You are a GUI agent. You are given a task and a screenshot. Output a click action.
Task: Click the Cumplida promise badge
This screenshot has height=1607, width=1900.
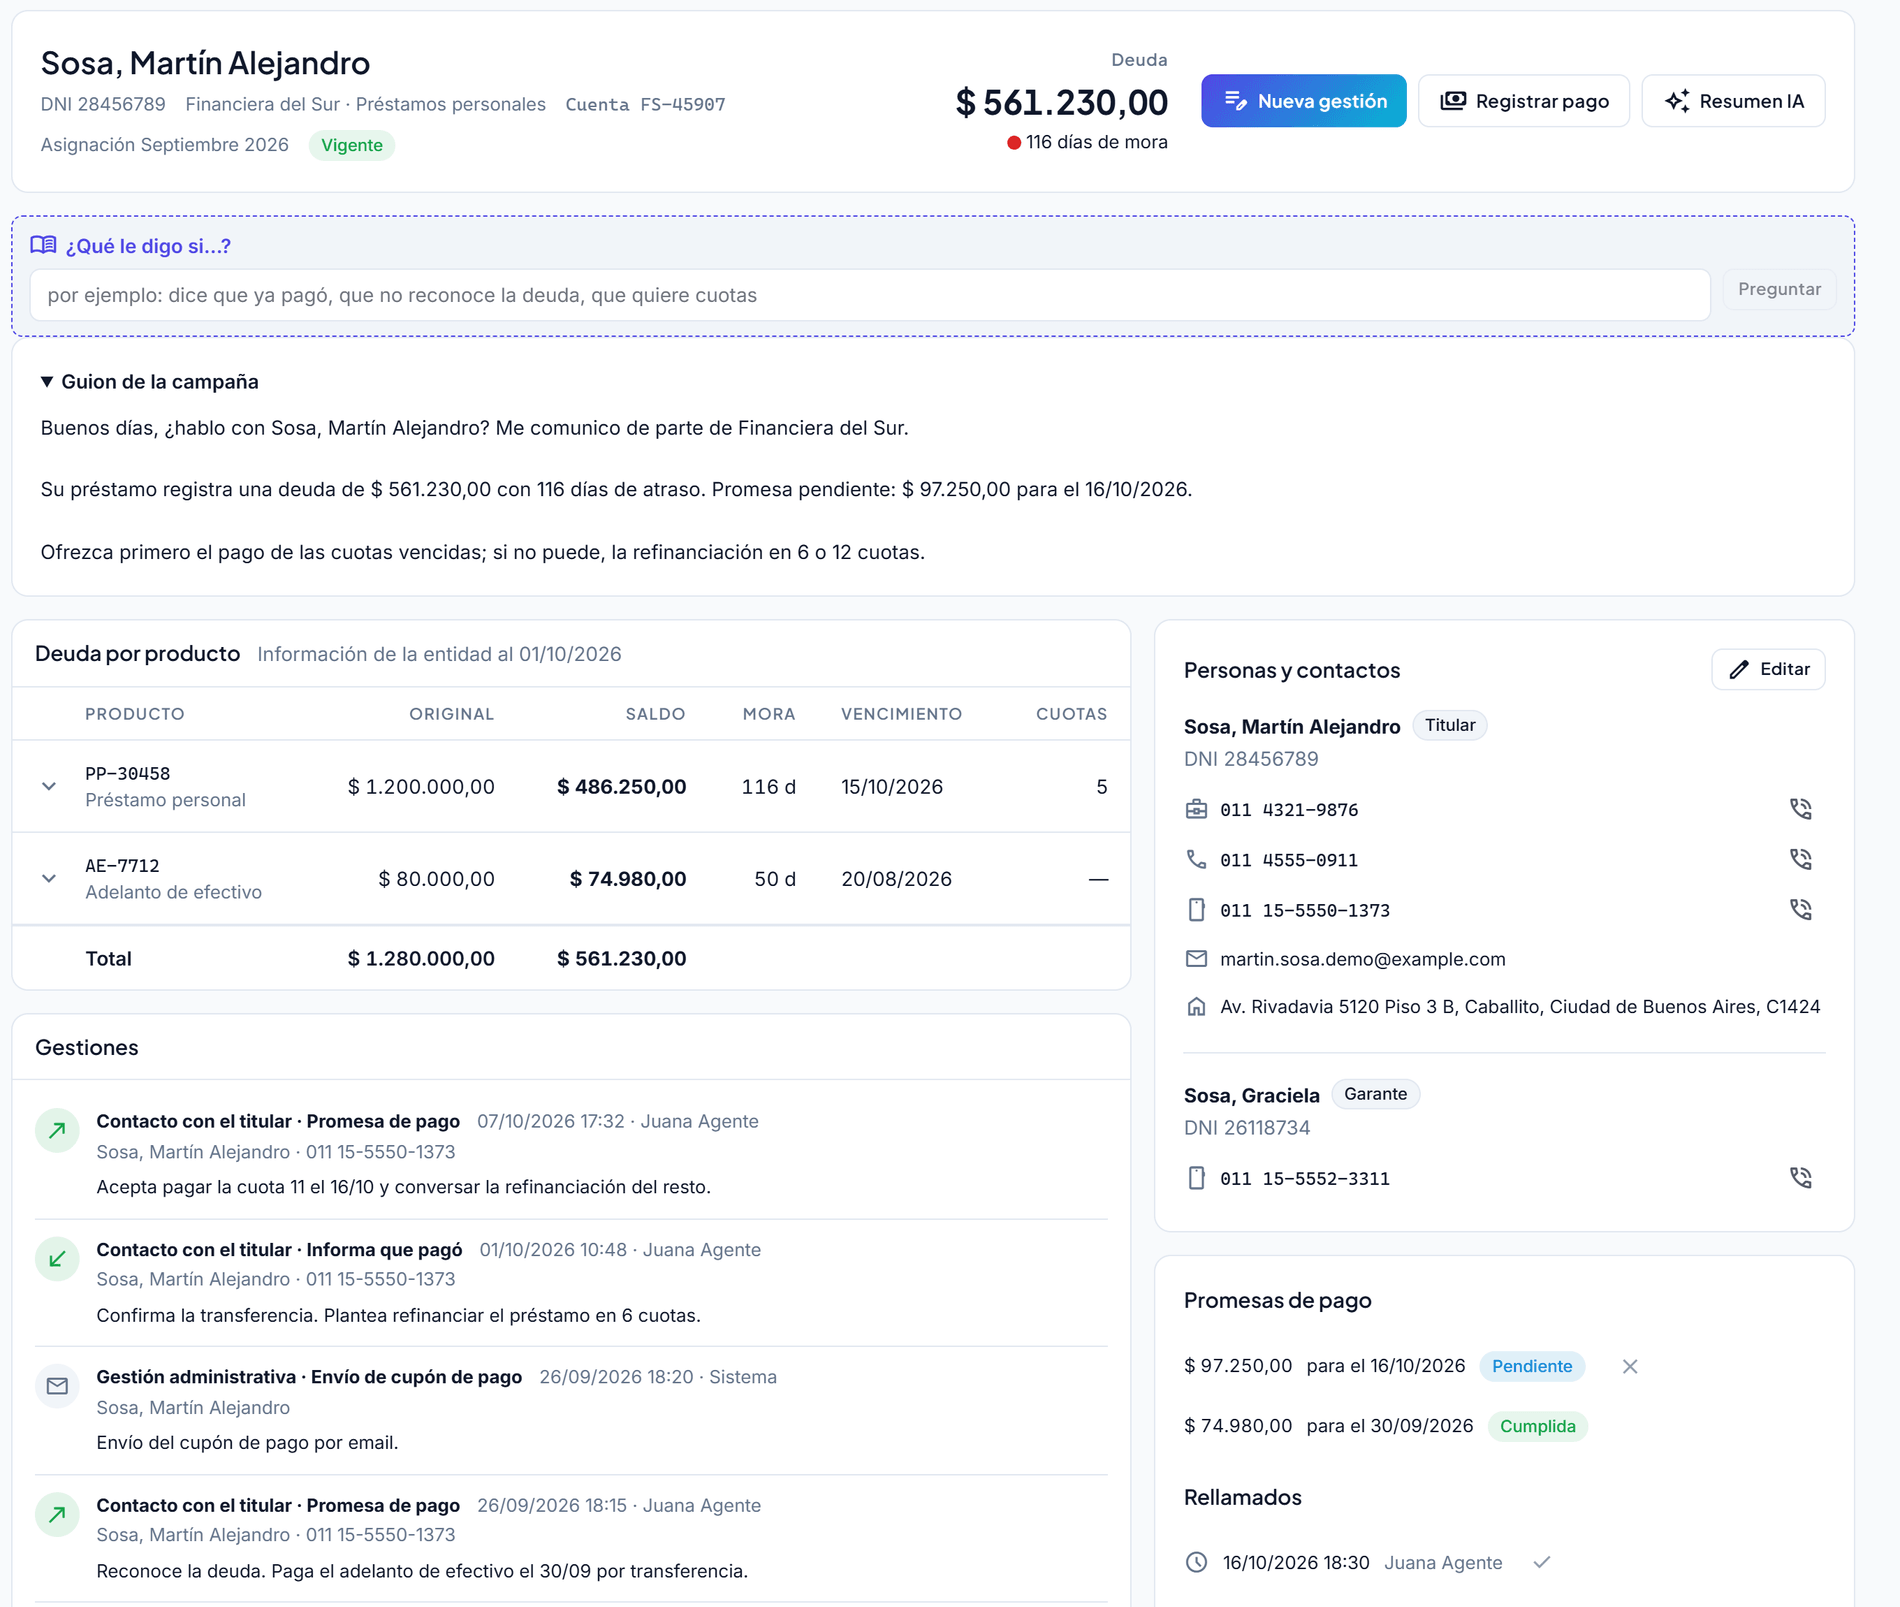pyautogui.click(x=1538, y=1426)
